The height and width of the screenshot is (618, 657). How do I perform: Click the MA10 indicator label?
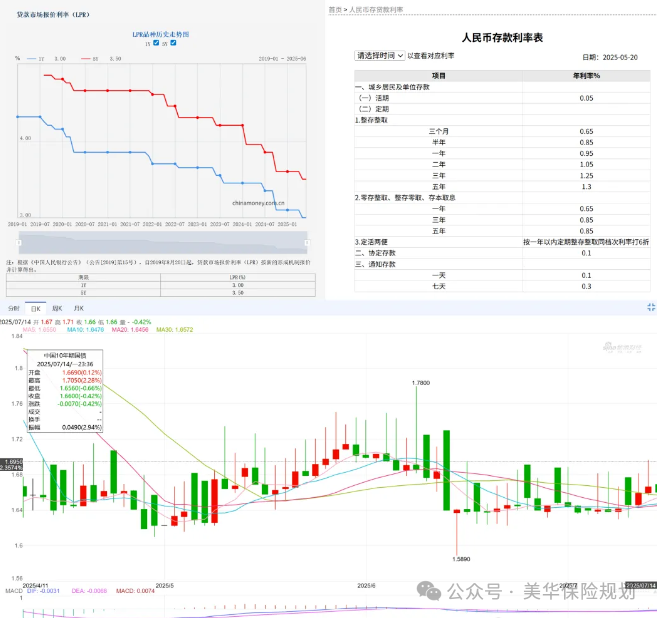84,328
